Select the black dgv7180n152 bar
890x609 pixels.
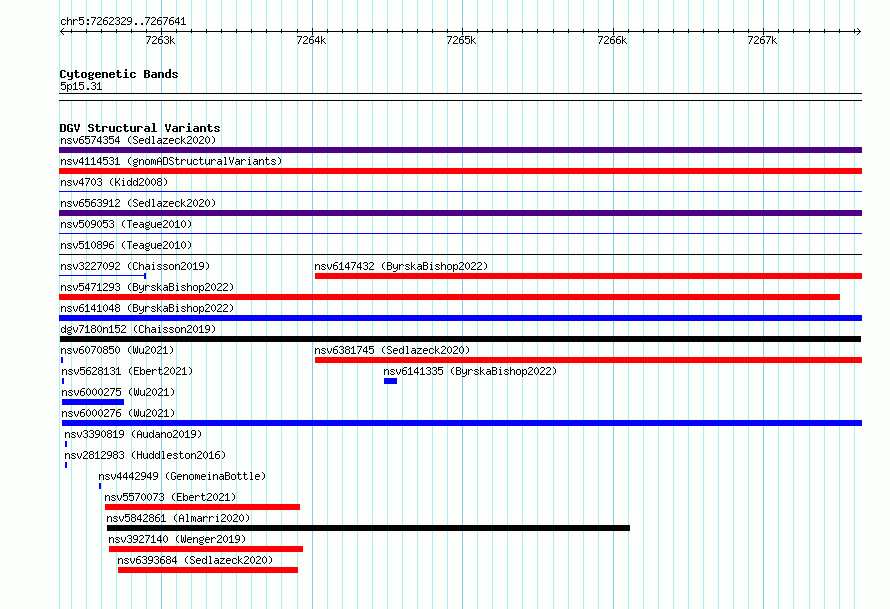[460, 339]
